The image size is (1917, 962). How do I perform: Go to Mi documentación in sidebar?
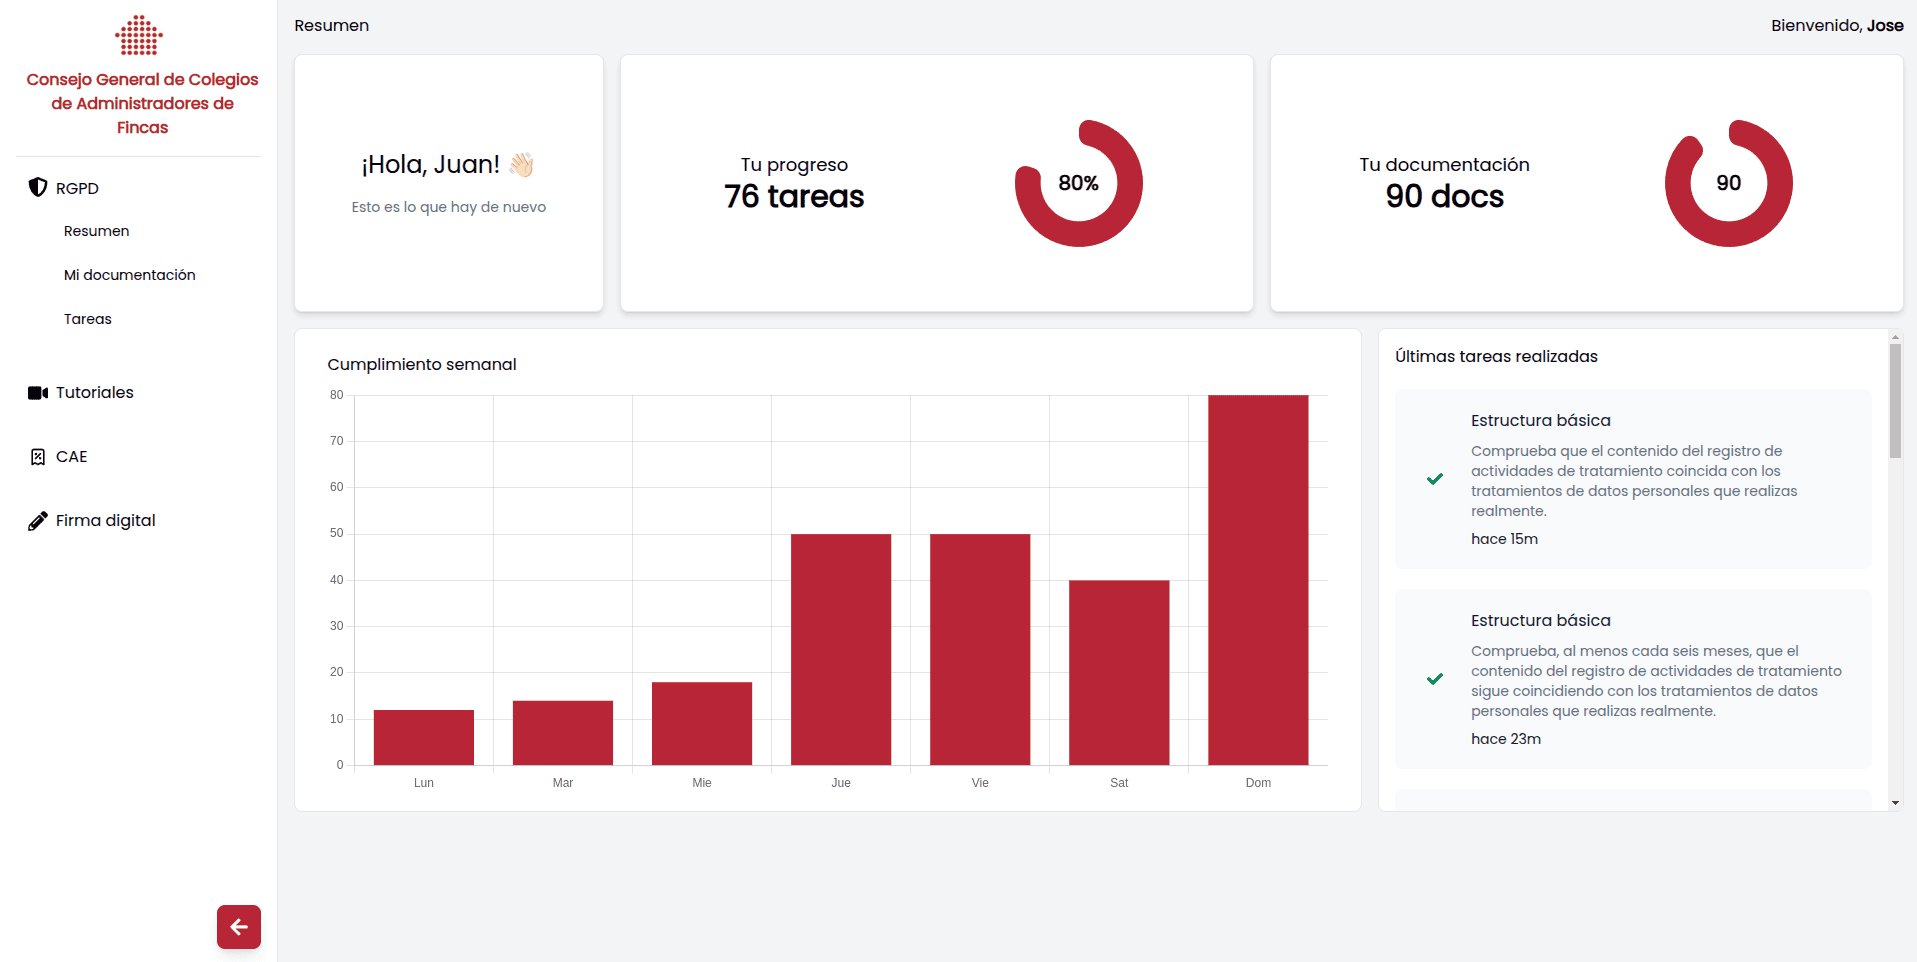click(130, 275)
